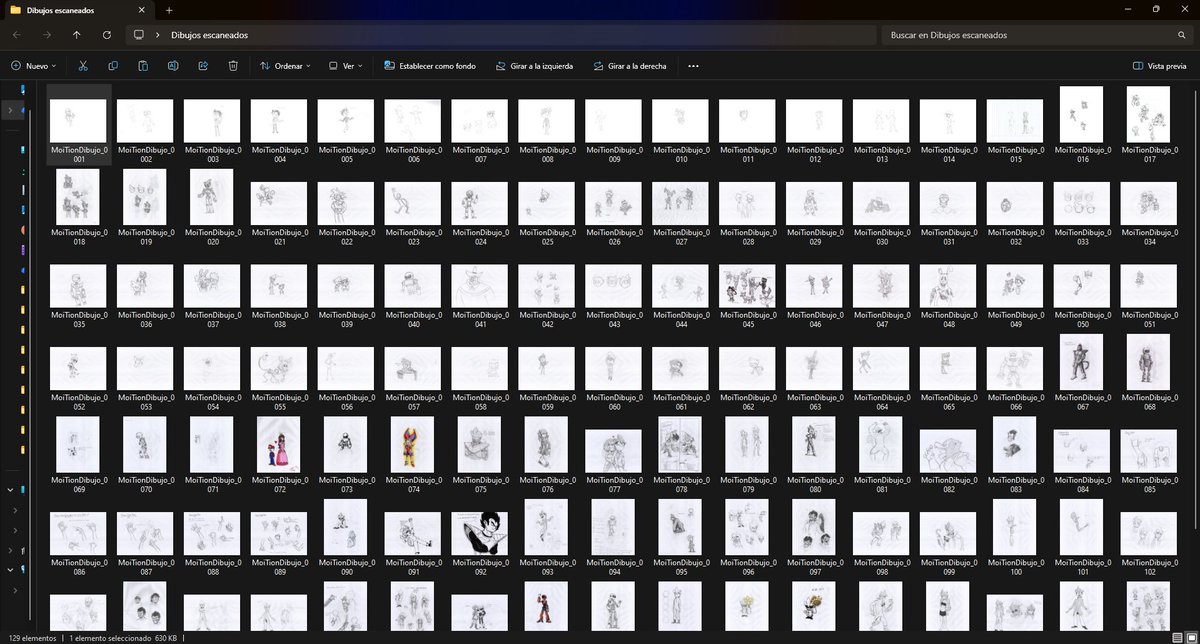Refresh the folder view
Viewport: 1200px width, 644px height.
107,35
